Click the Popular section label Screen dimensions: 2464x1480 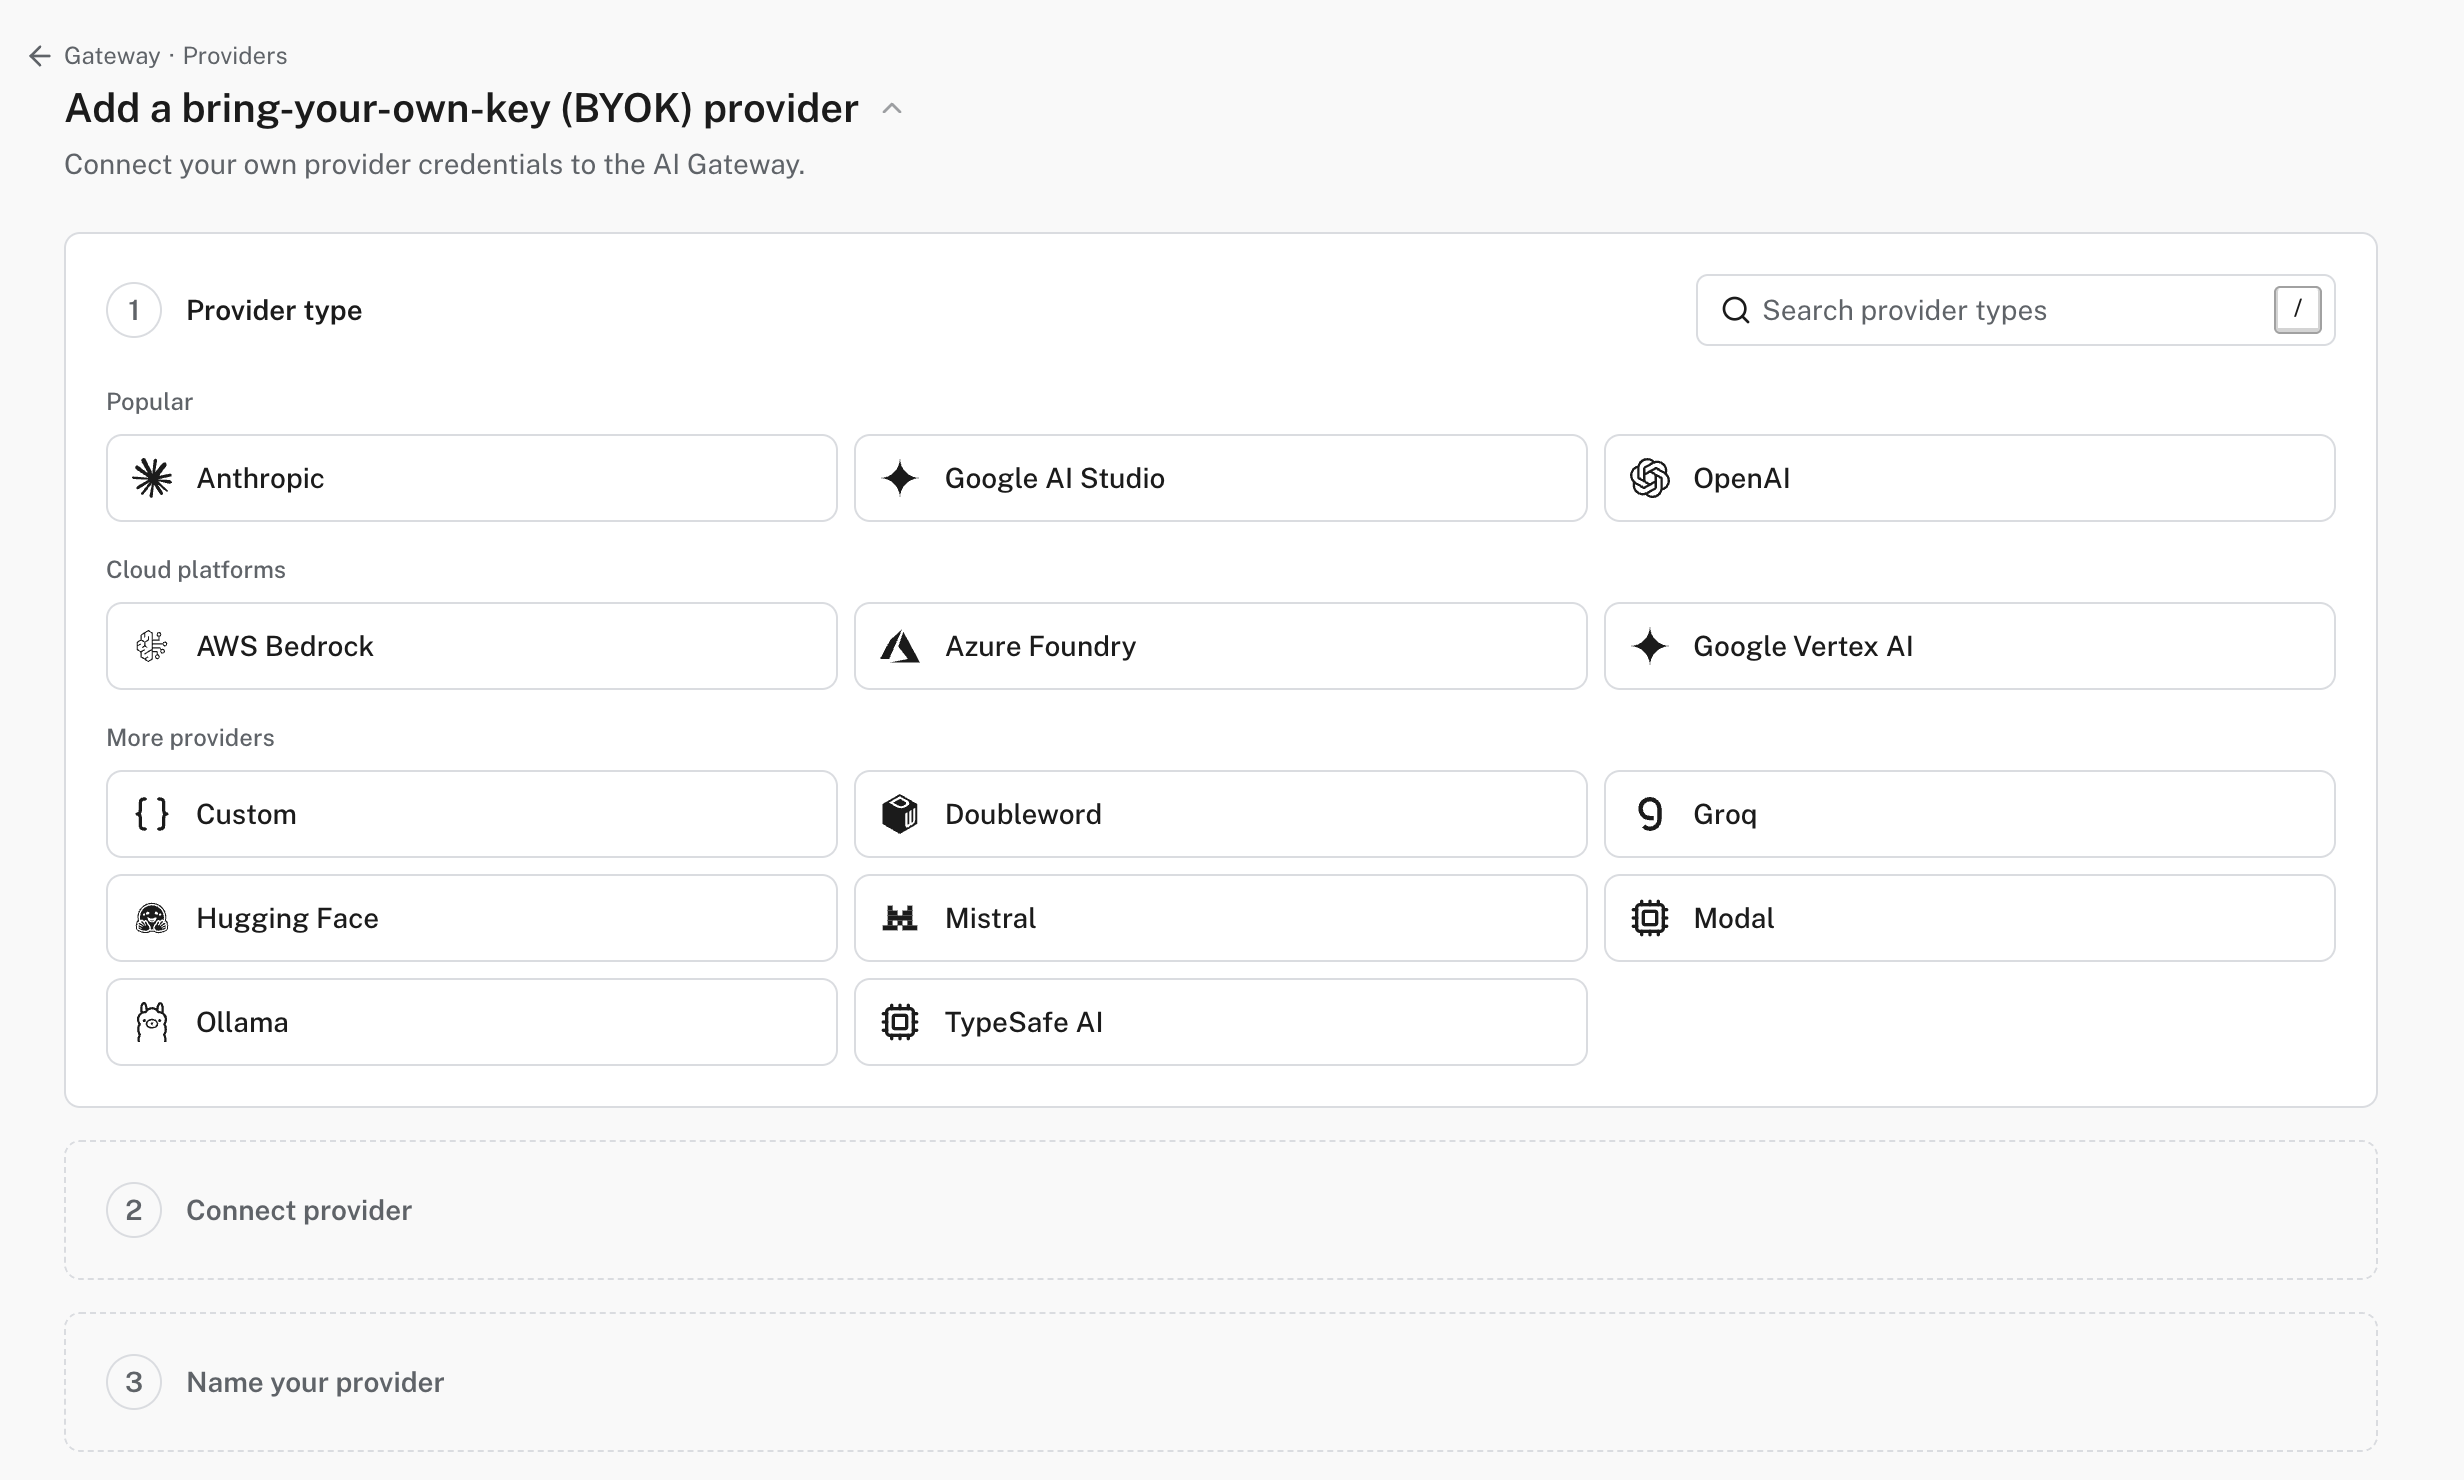(x=150, y=402)
